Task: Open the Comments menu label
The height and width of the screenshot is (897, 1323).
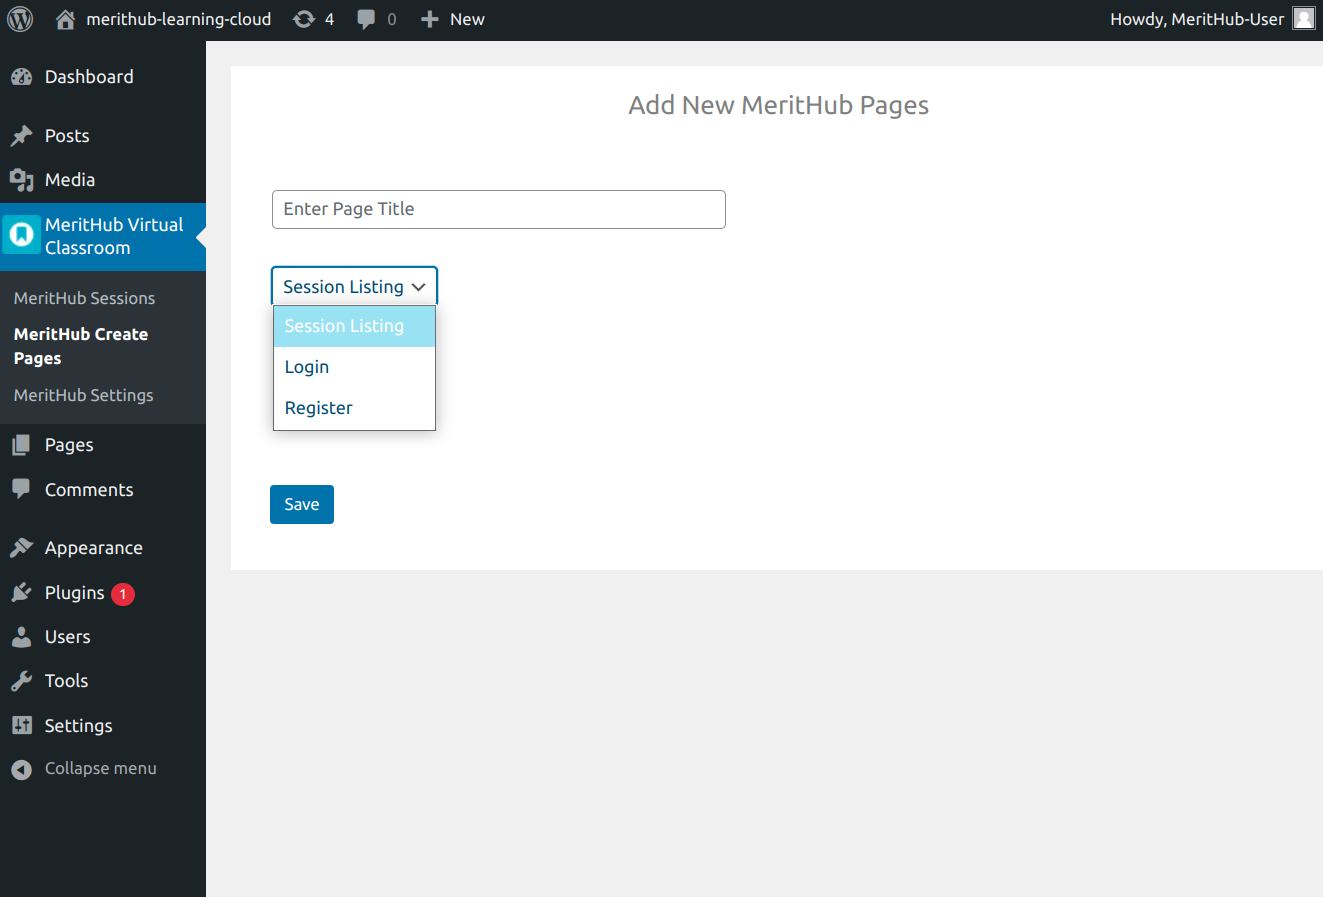Action: pyautogui.click(x=89, y=490)
